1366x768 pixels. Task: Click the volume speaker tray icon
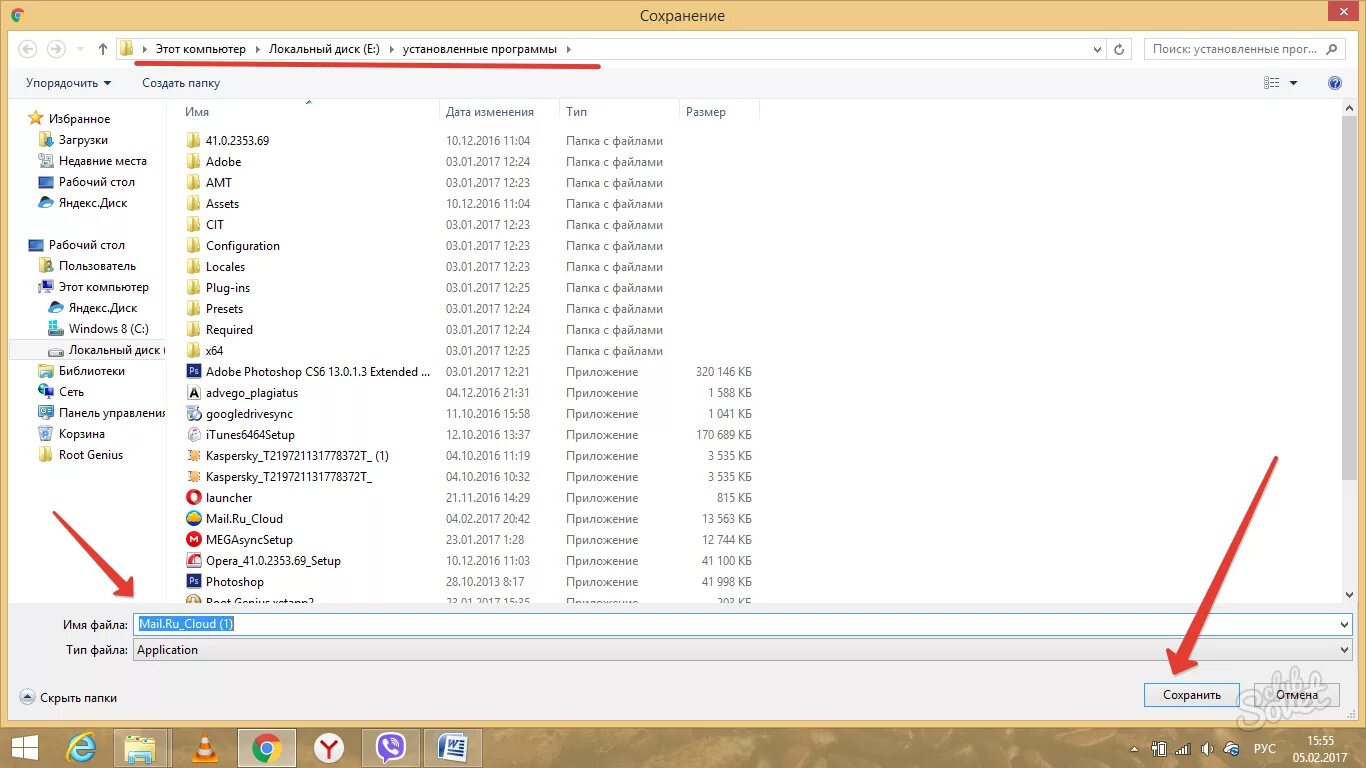coord(1206,748)
